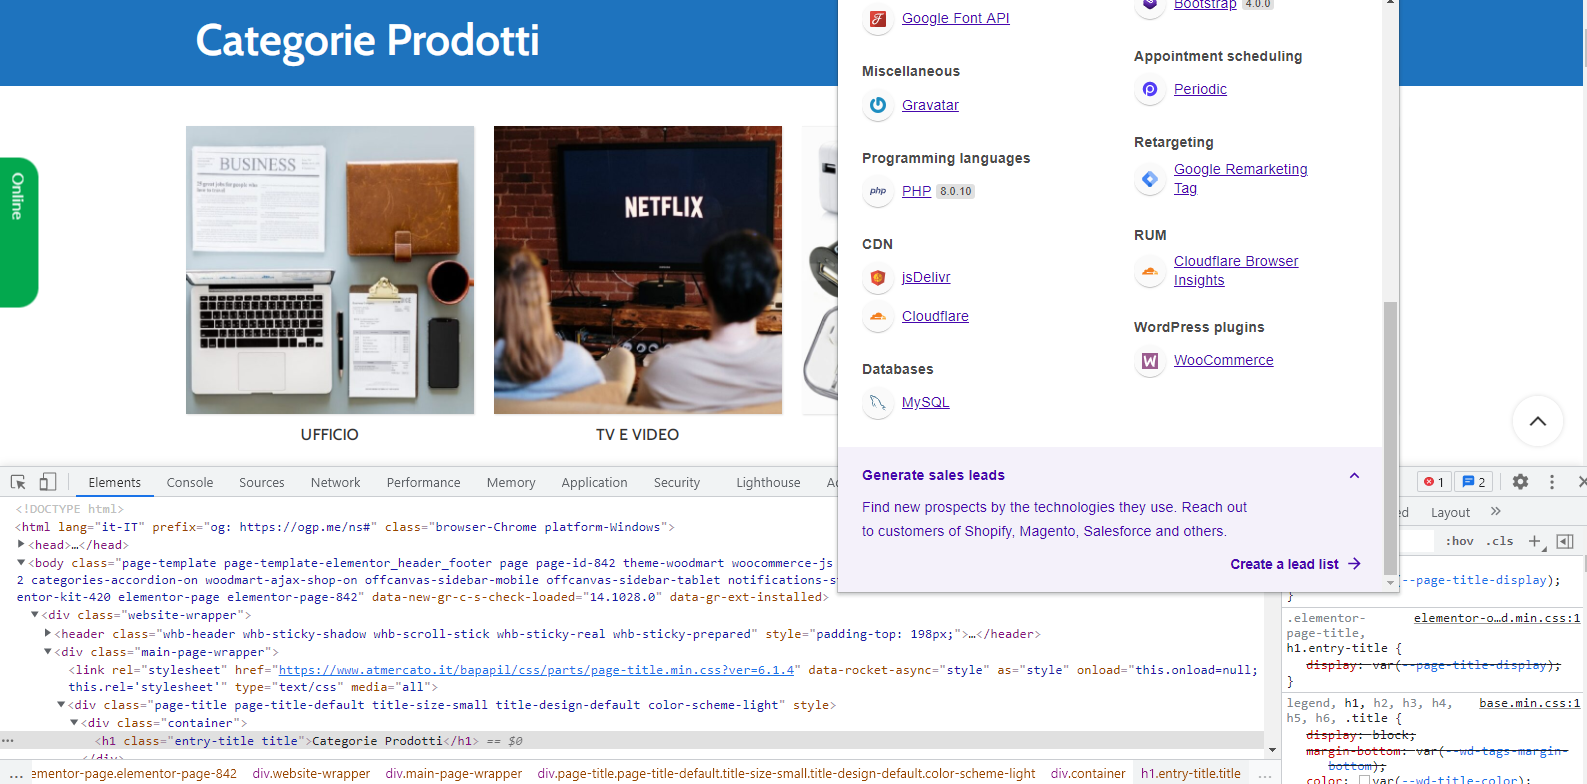
Task: Click the Cloudflare Browser Insights icon
Action: coord(1149,271)
